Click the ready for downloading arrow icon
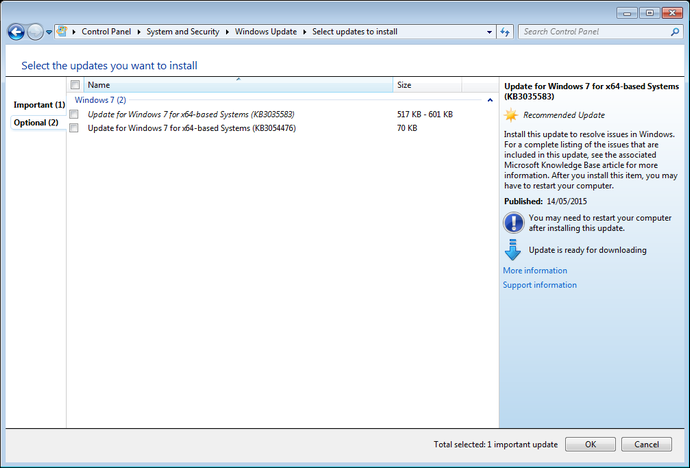This screenshot has height=468, width=690. [x=513, y=250]
